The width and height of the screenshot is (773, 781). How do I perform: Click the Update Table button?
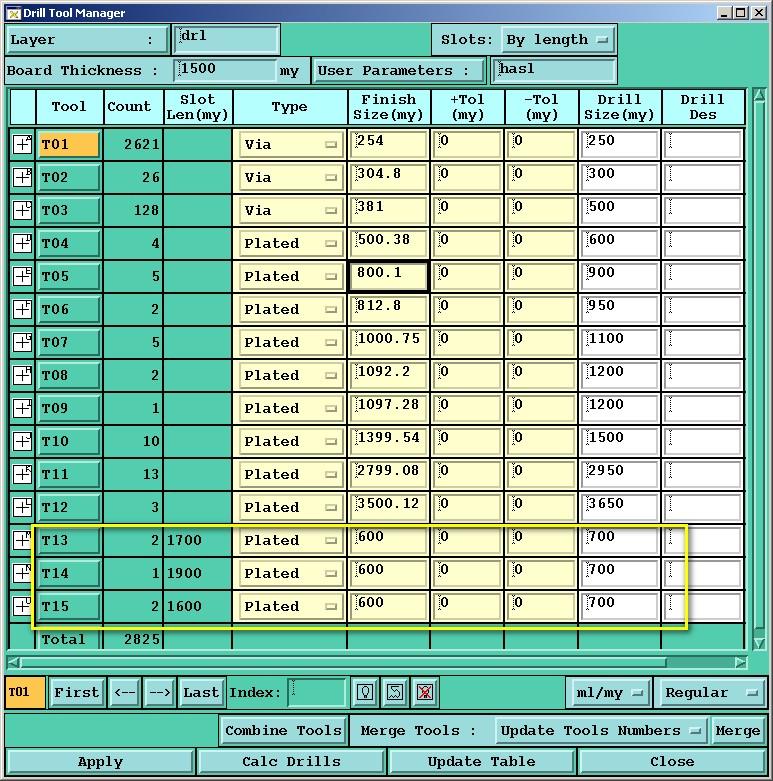point(482,762)
